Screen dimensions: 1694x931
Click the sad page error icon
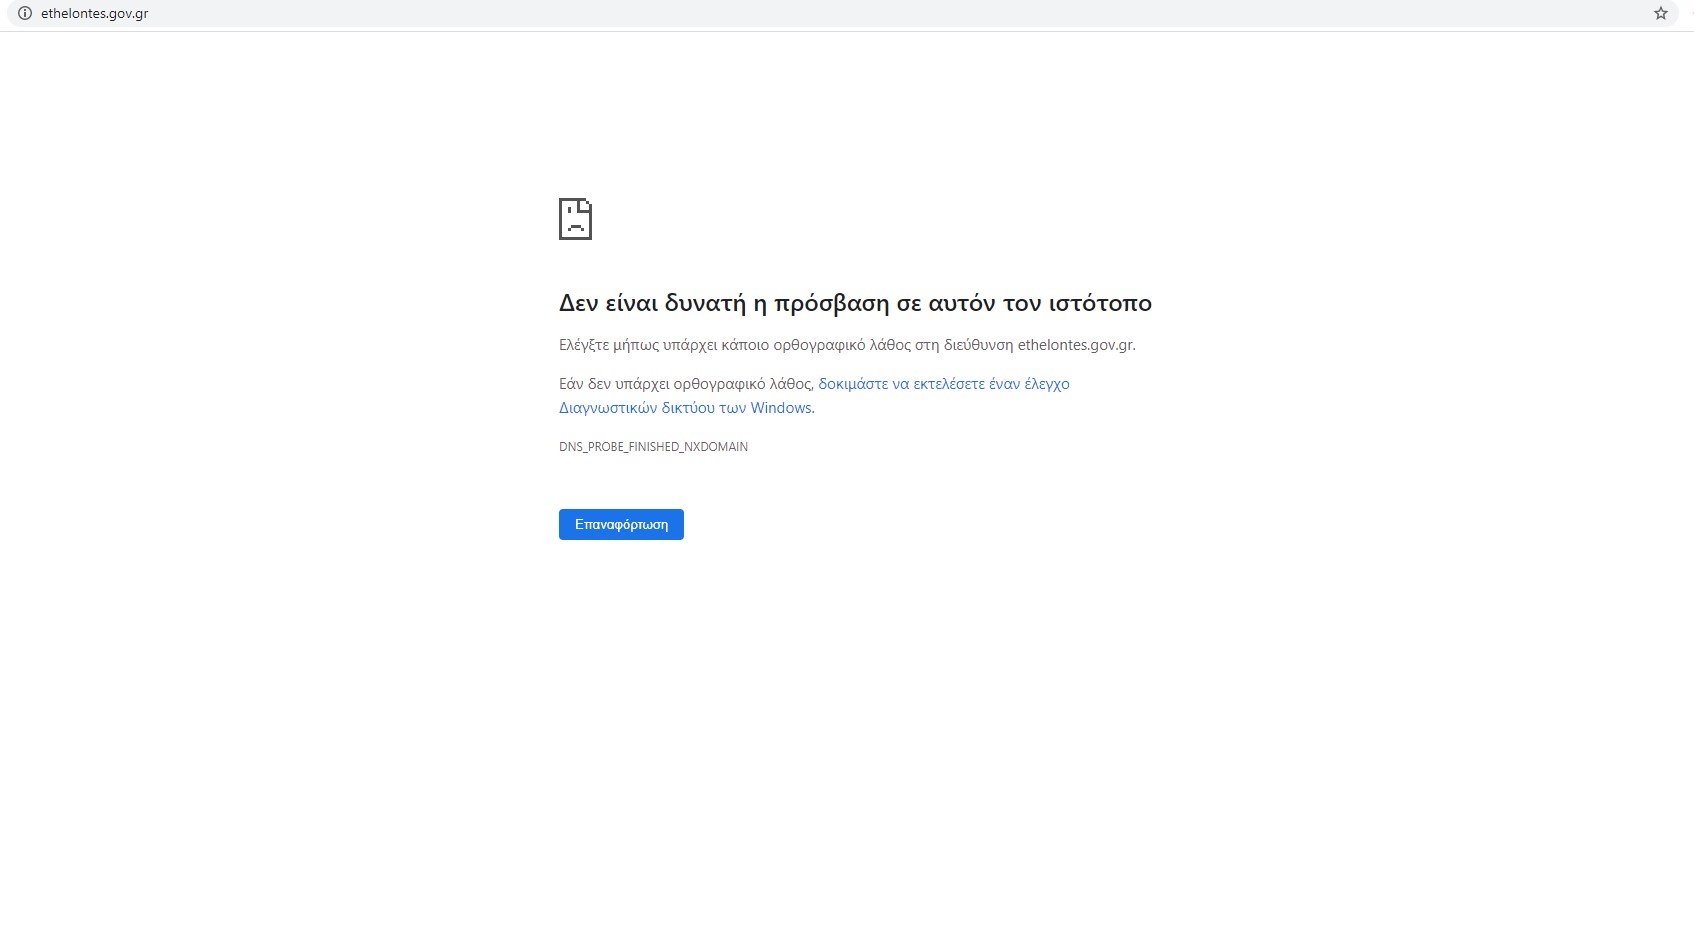pos(575,219)
